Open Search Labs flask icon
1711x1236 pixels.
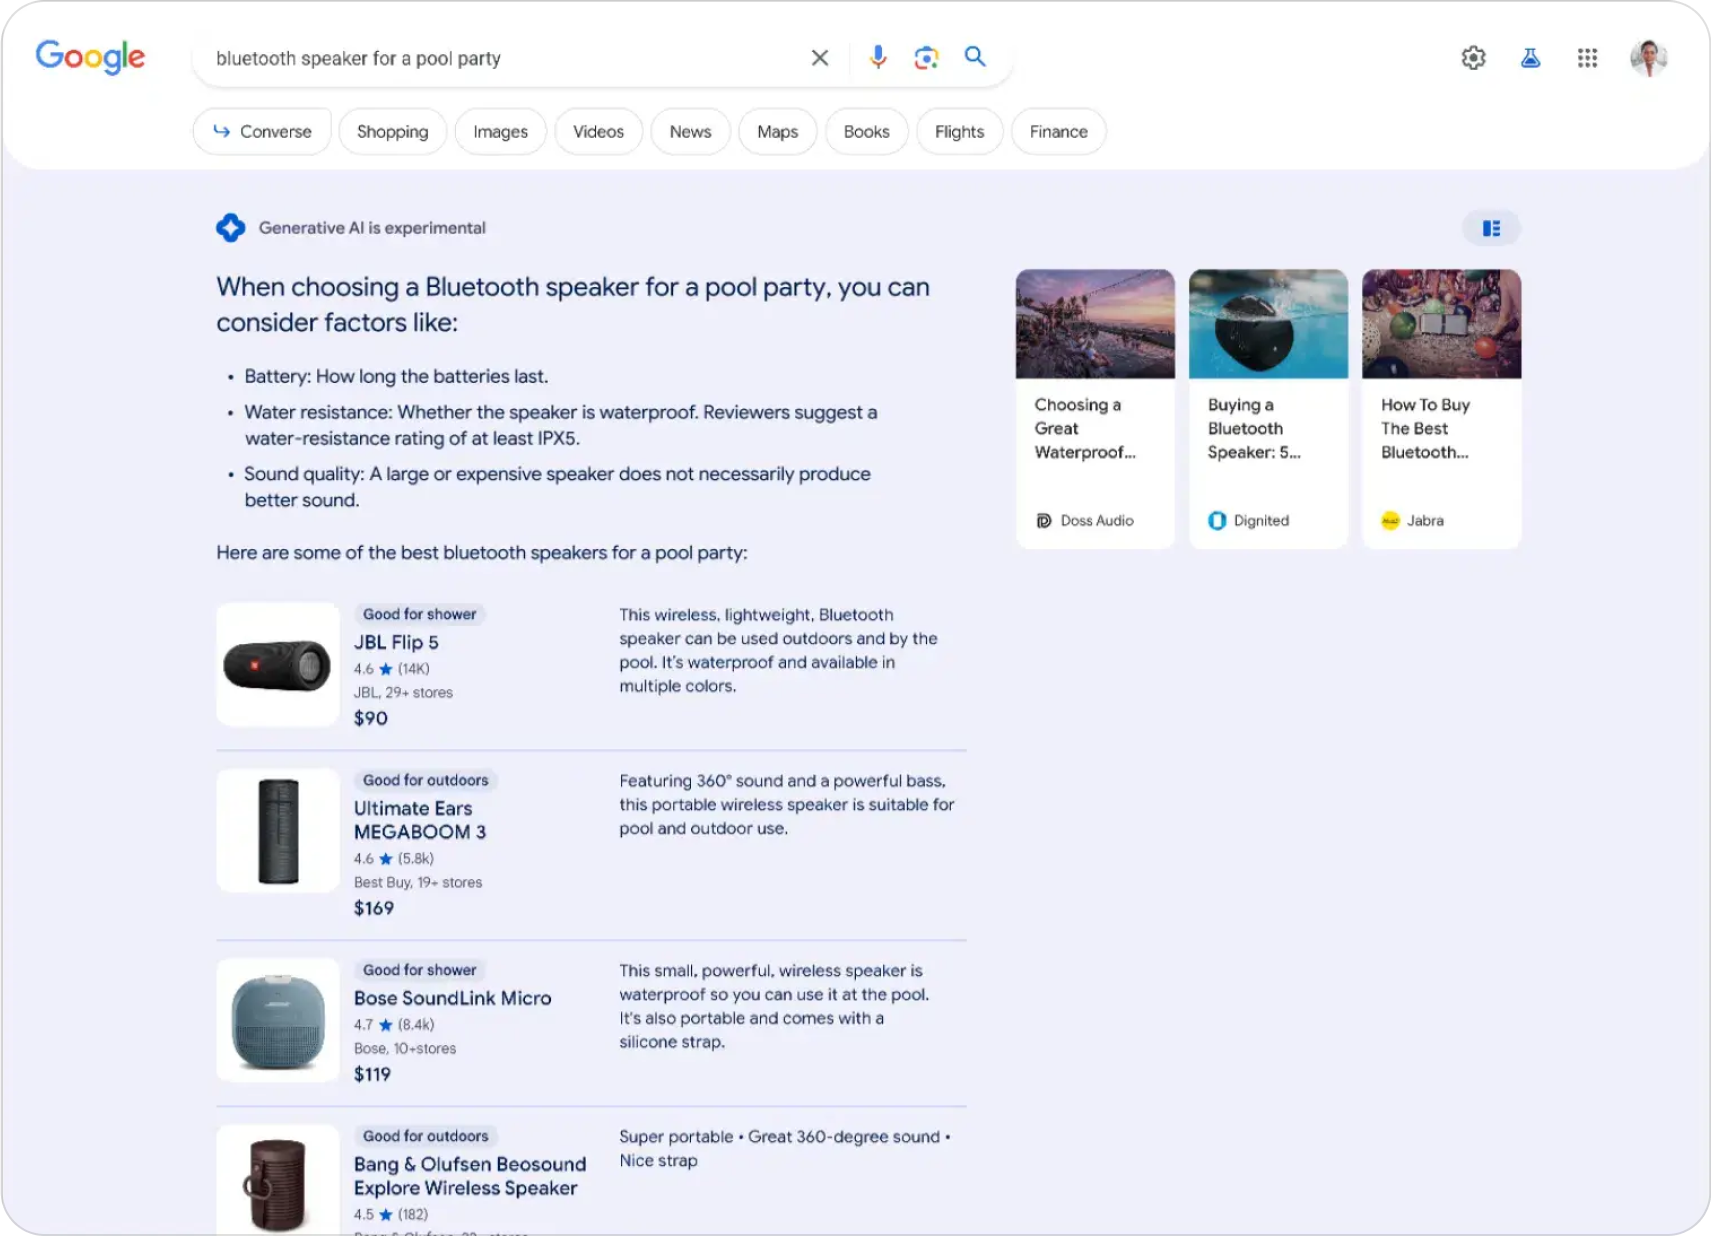(1530, 58)
